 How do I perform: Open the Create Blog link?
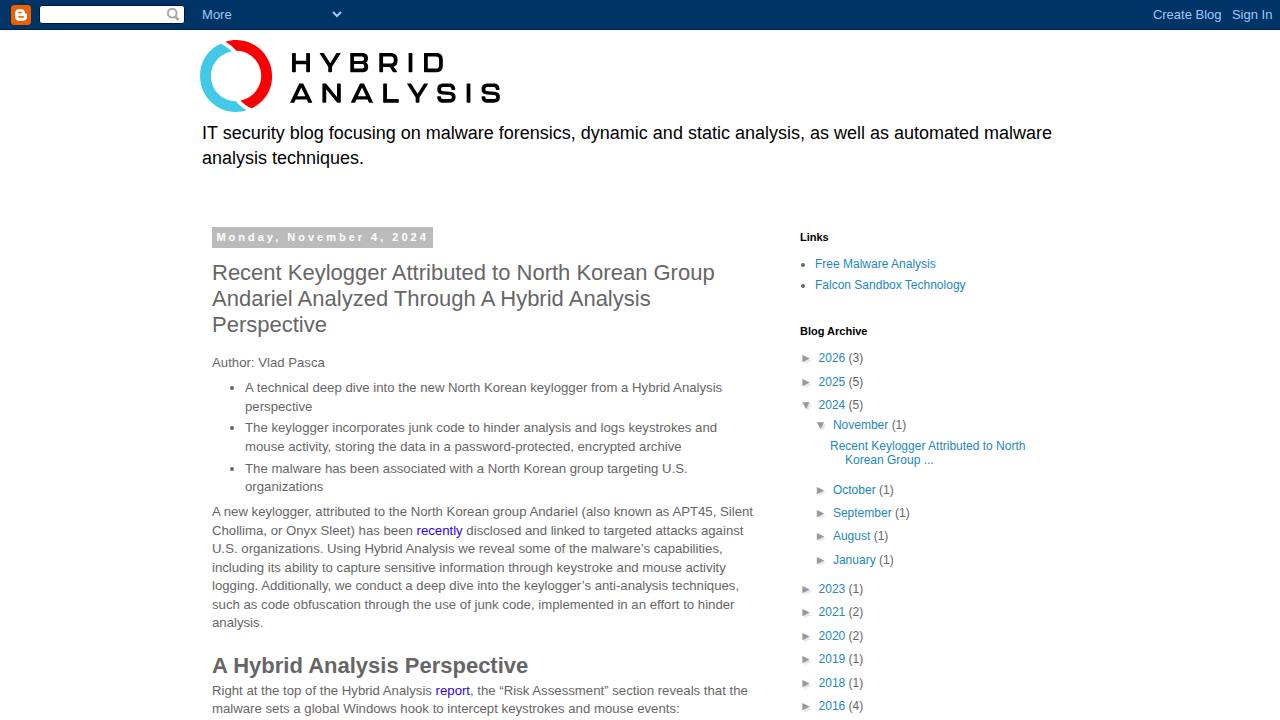coord(1187,14)
